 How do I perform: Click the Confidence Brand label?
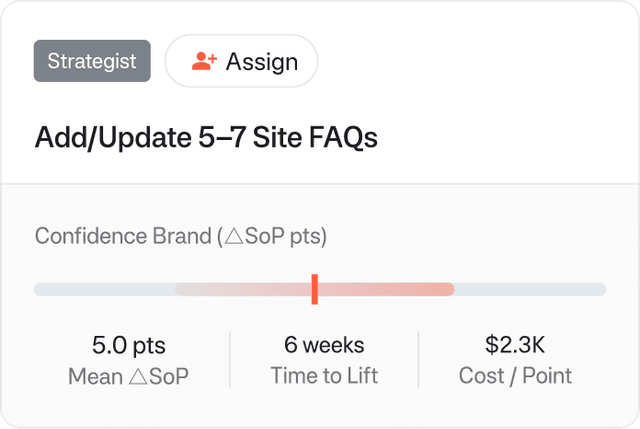point(181,237)
